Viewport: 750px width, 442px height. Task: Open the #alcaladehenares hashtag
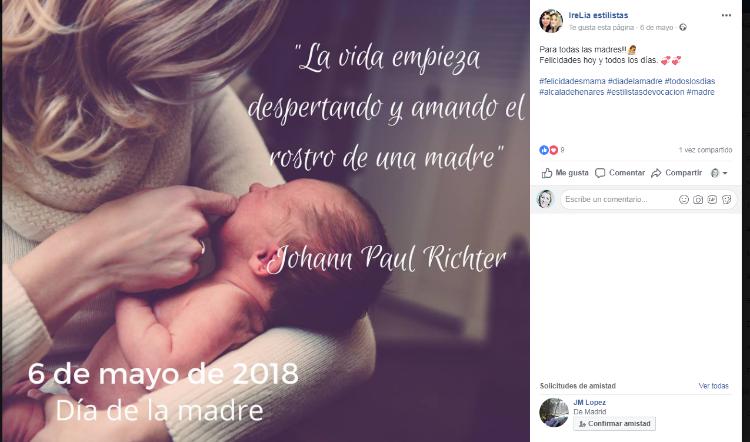click(572, 92)
